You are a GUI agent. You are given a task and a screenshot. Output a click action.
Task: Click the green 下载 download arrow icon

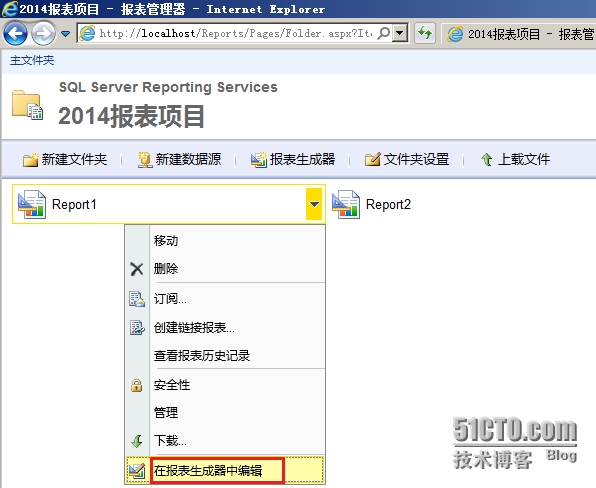137,441
